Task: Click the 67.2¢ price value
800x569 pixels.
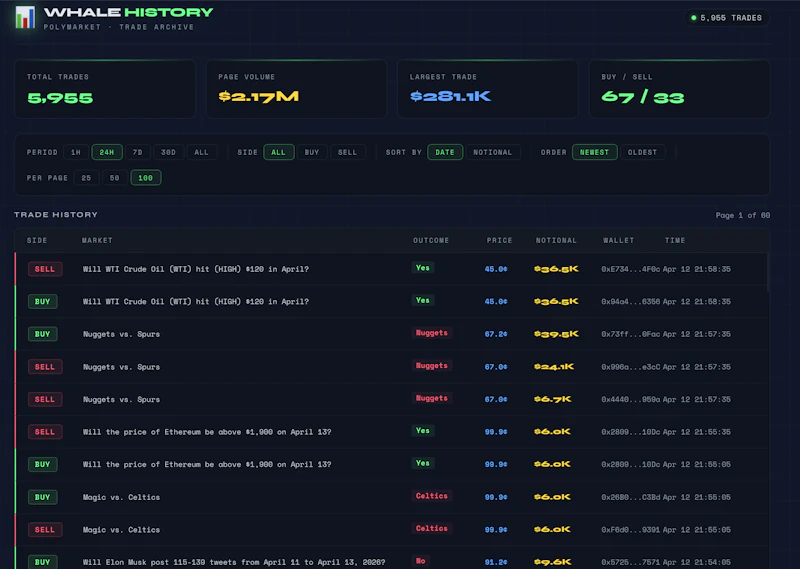Action: point(496,334)
